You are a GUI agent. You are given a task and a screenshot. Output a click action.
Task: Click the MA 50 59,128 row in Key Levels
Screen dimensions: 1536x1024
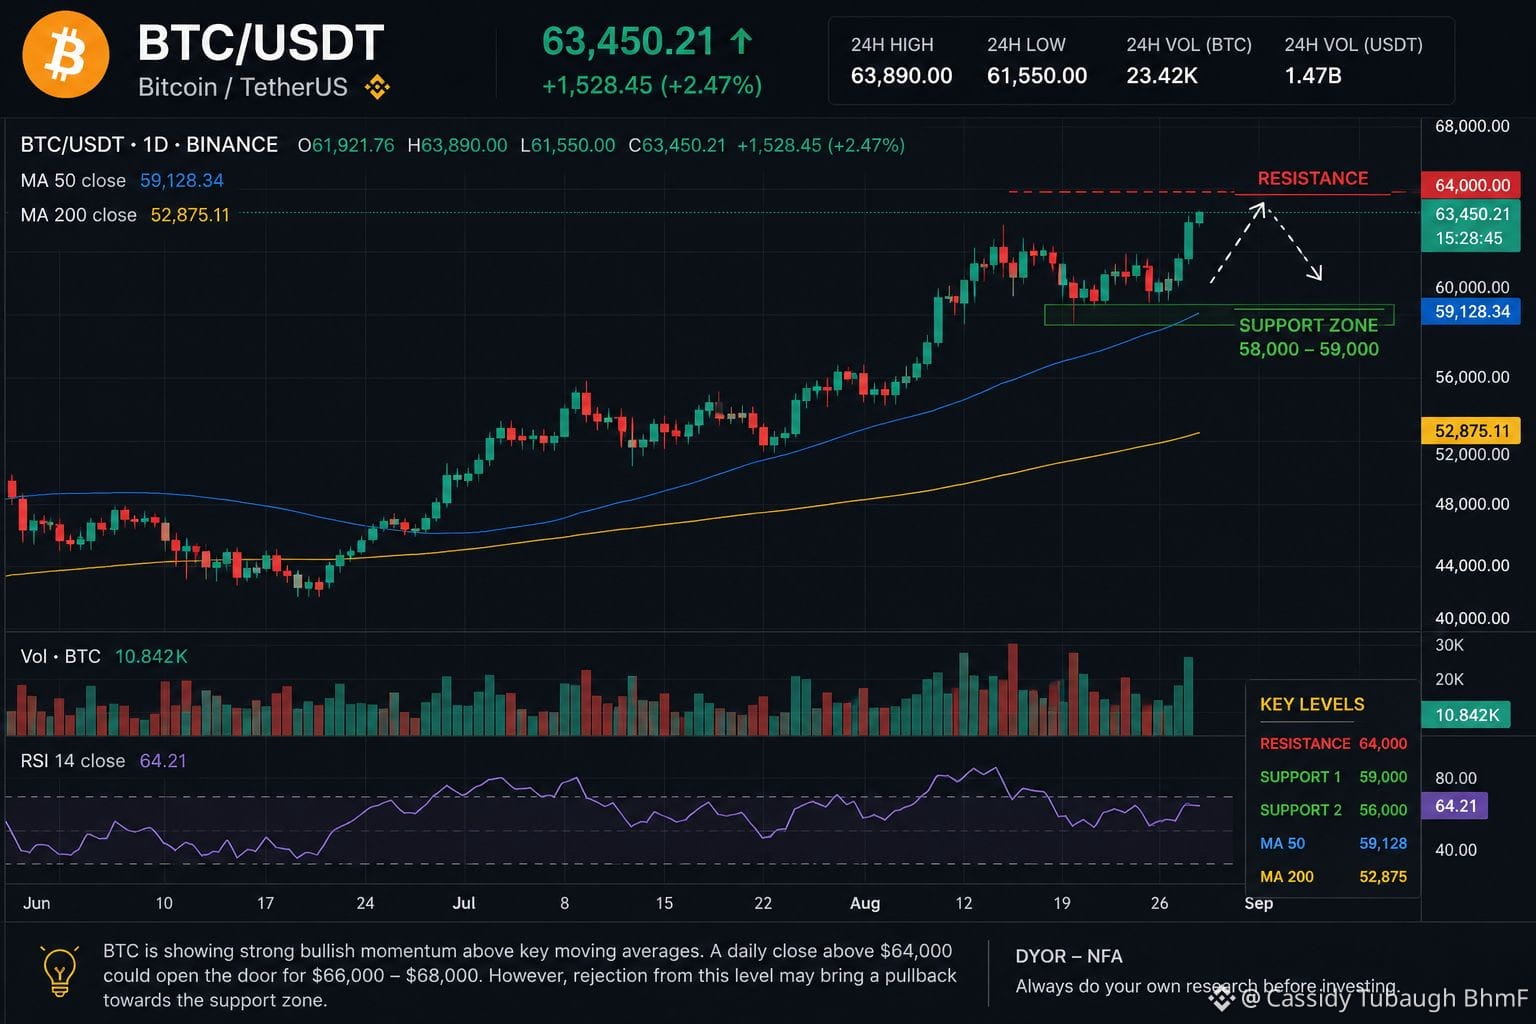tap(1333, 843)
